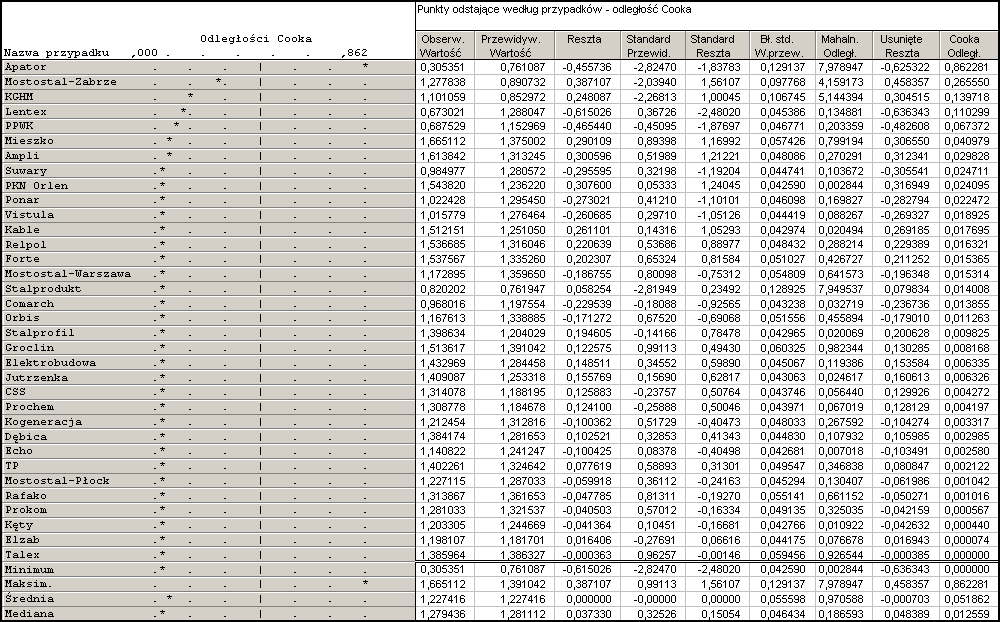Click the Nazwa przypadku header label
Screen dimensions: 1000x622
pyautogui.click(x=57, y=53)
